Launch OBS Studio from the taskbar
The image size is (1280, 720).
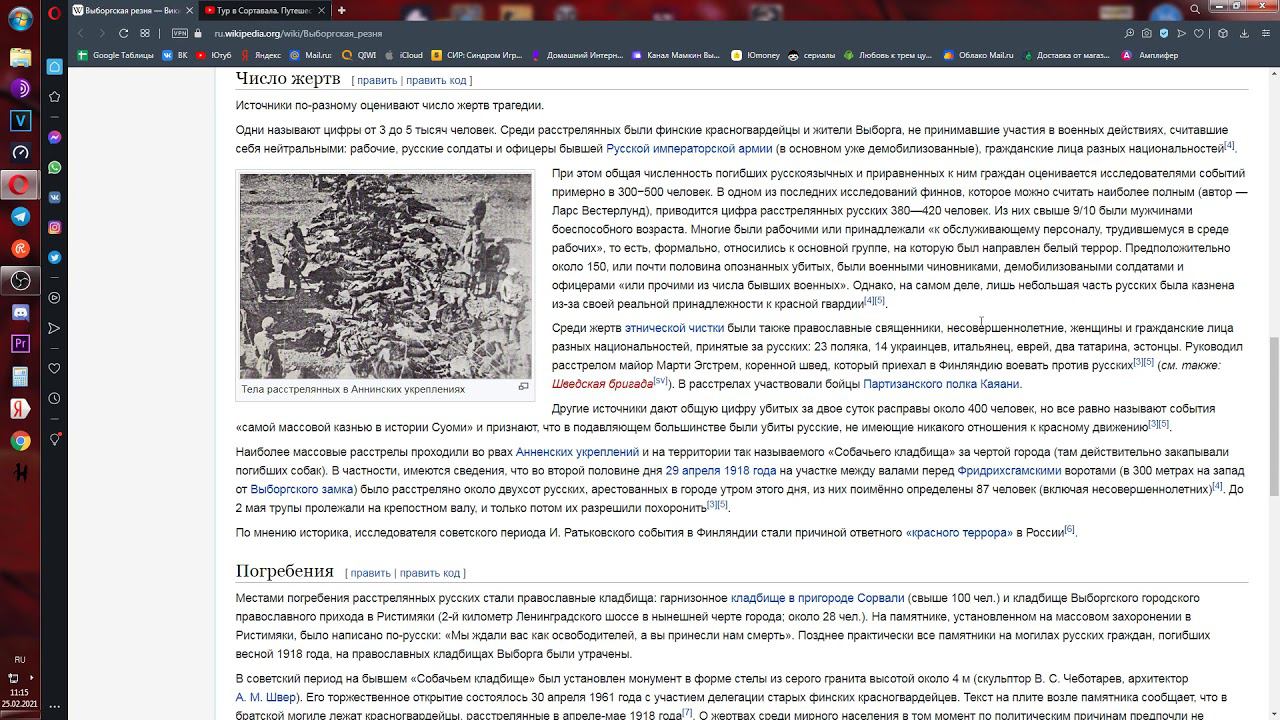20,280
